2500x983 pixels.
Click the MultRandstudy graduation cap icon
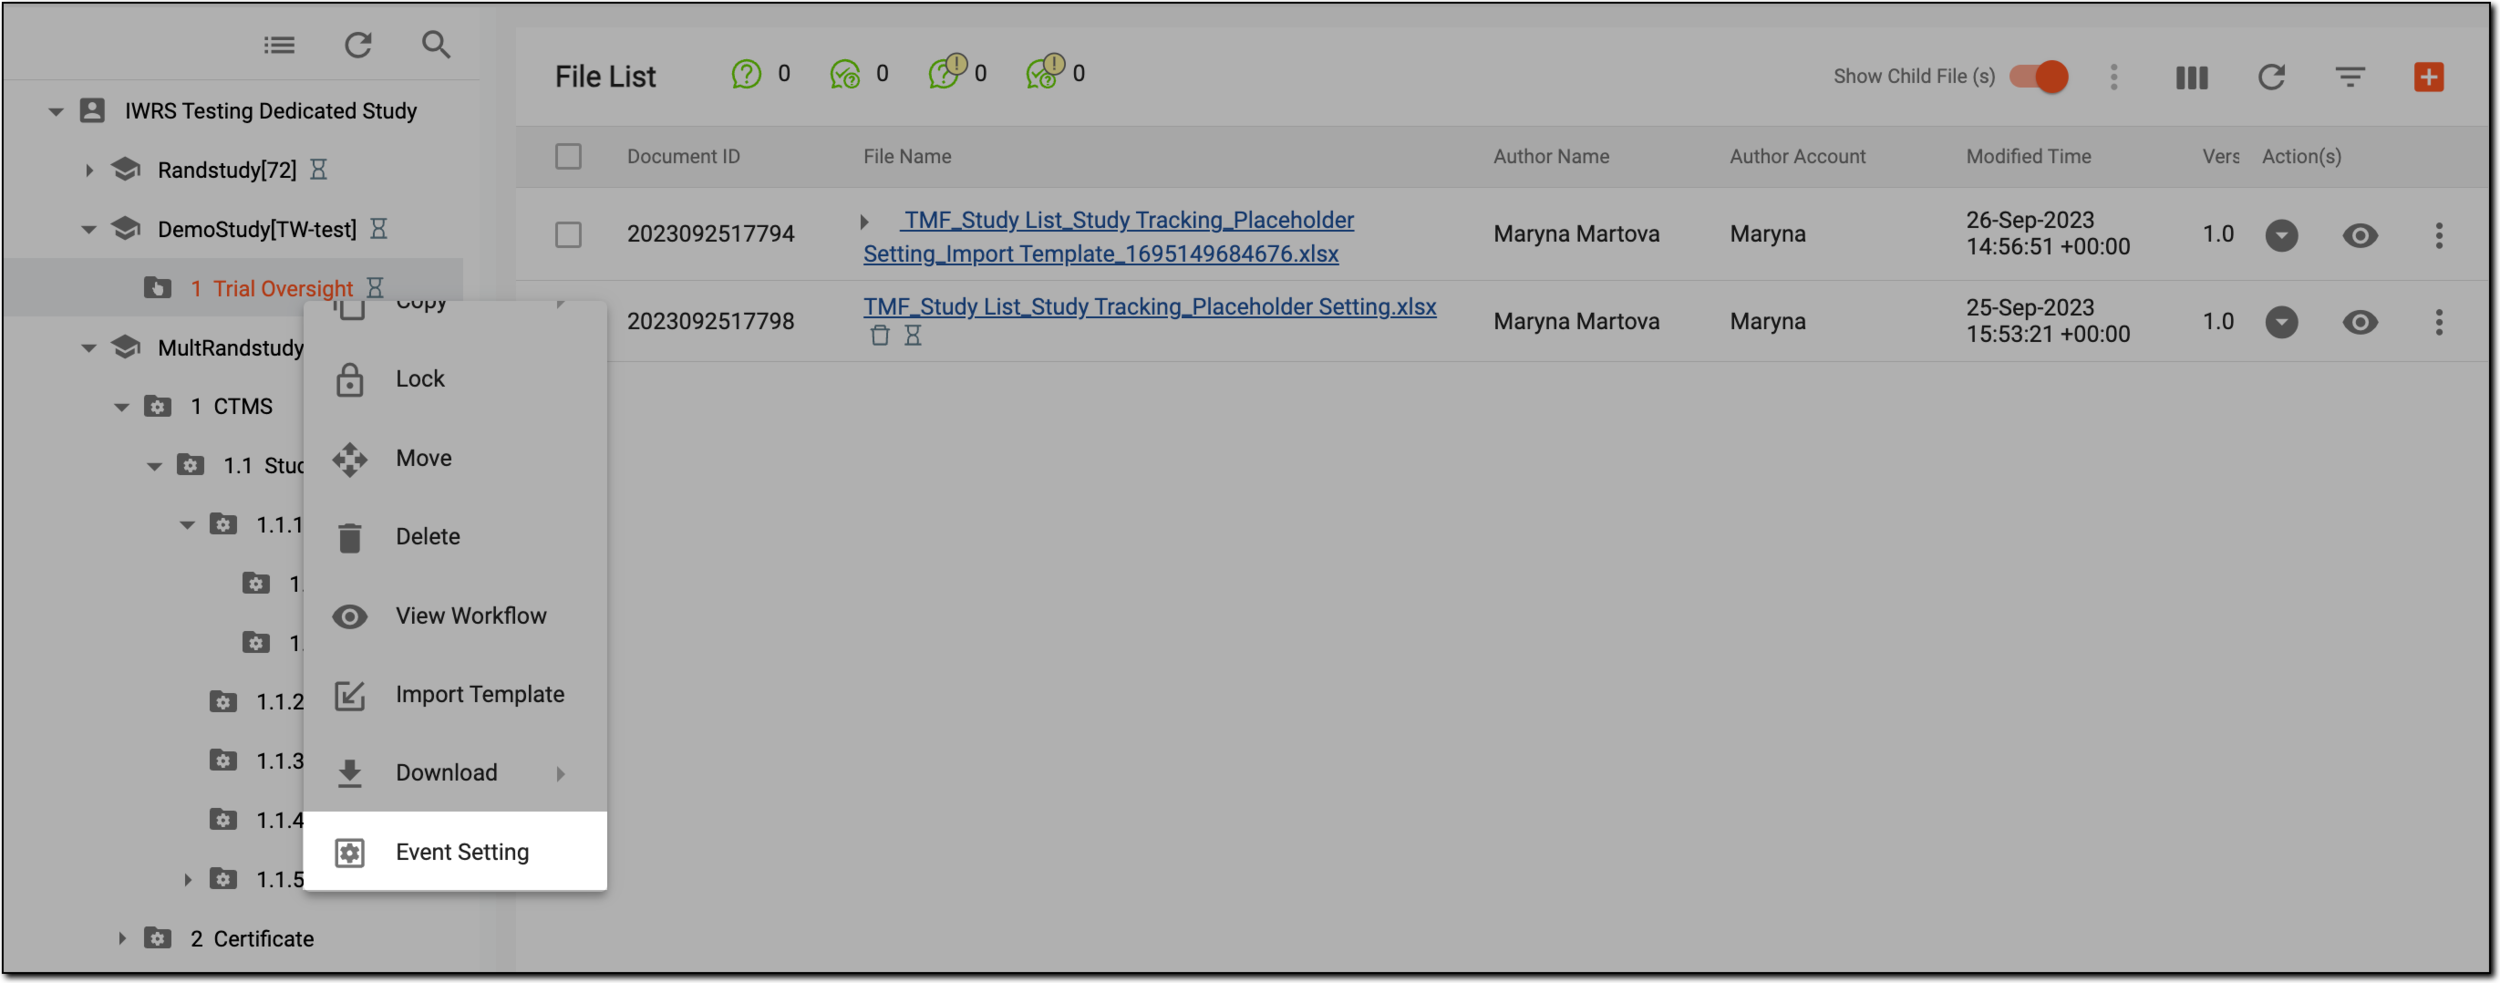tap(126, 347)
